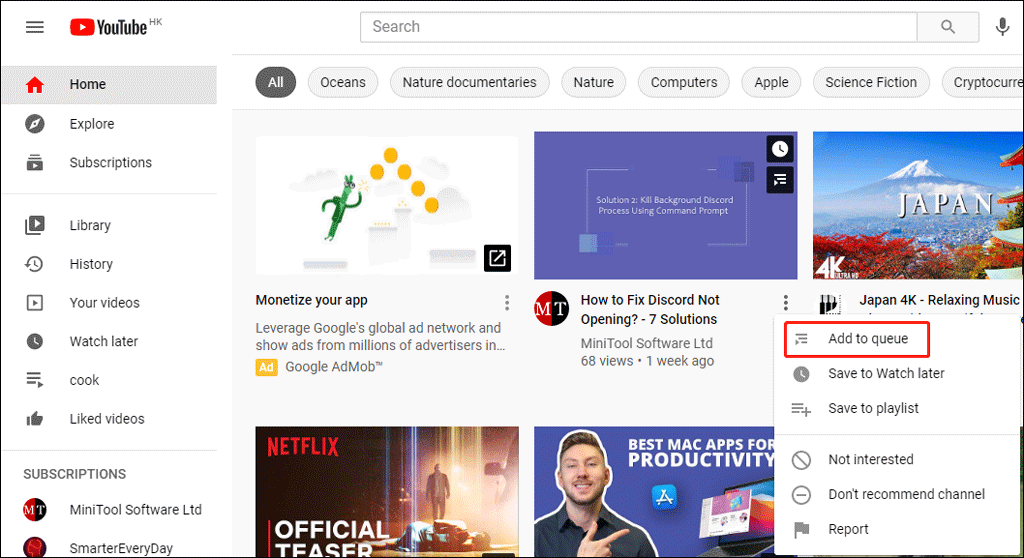Viewport: 1024px width, 558px height.
Task: Click SmarterEveryDay subscription avatar
Action: tap(35, 548)
